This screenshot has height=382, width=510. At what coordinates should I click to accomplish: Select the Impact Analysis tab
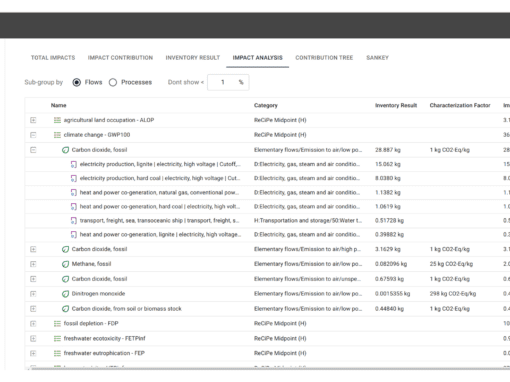(257, 58)
